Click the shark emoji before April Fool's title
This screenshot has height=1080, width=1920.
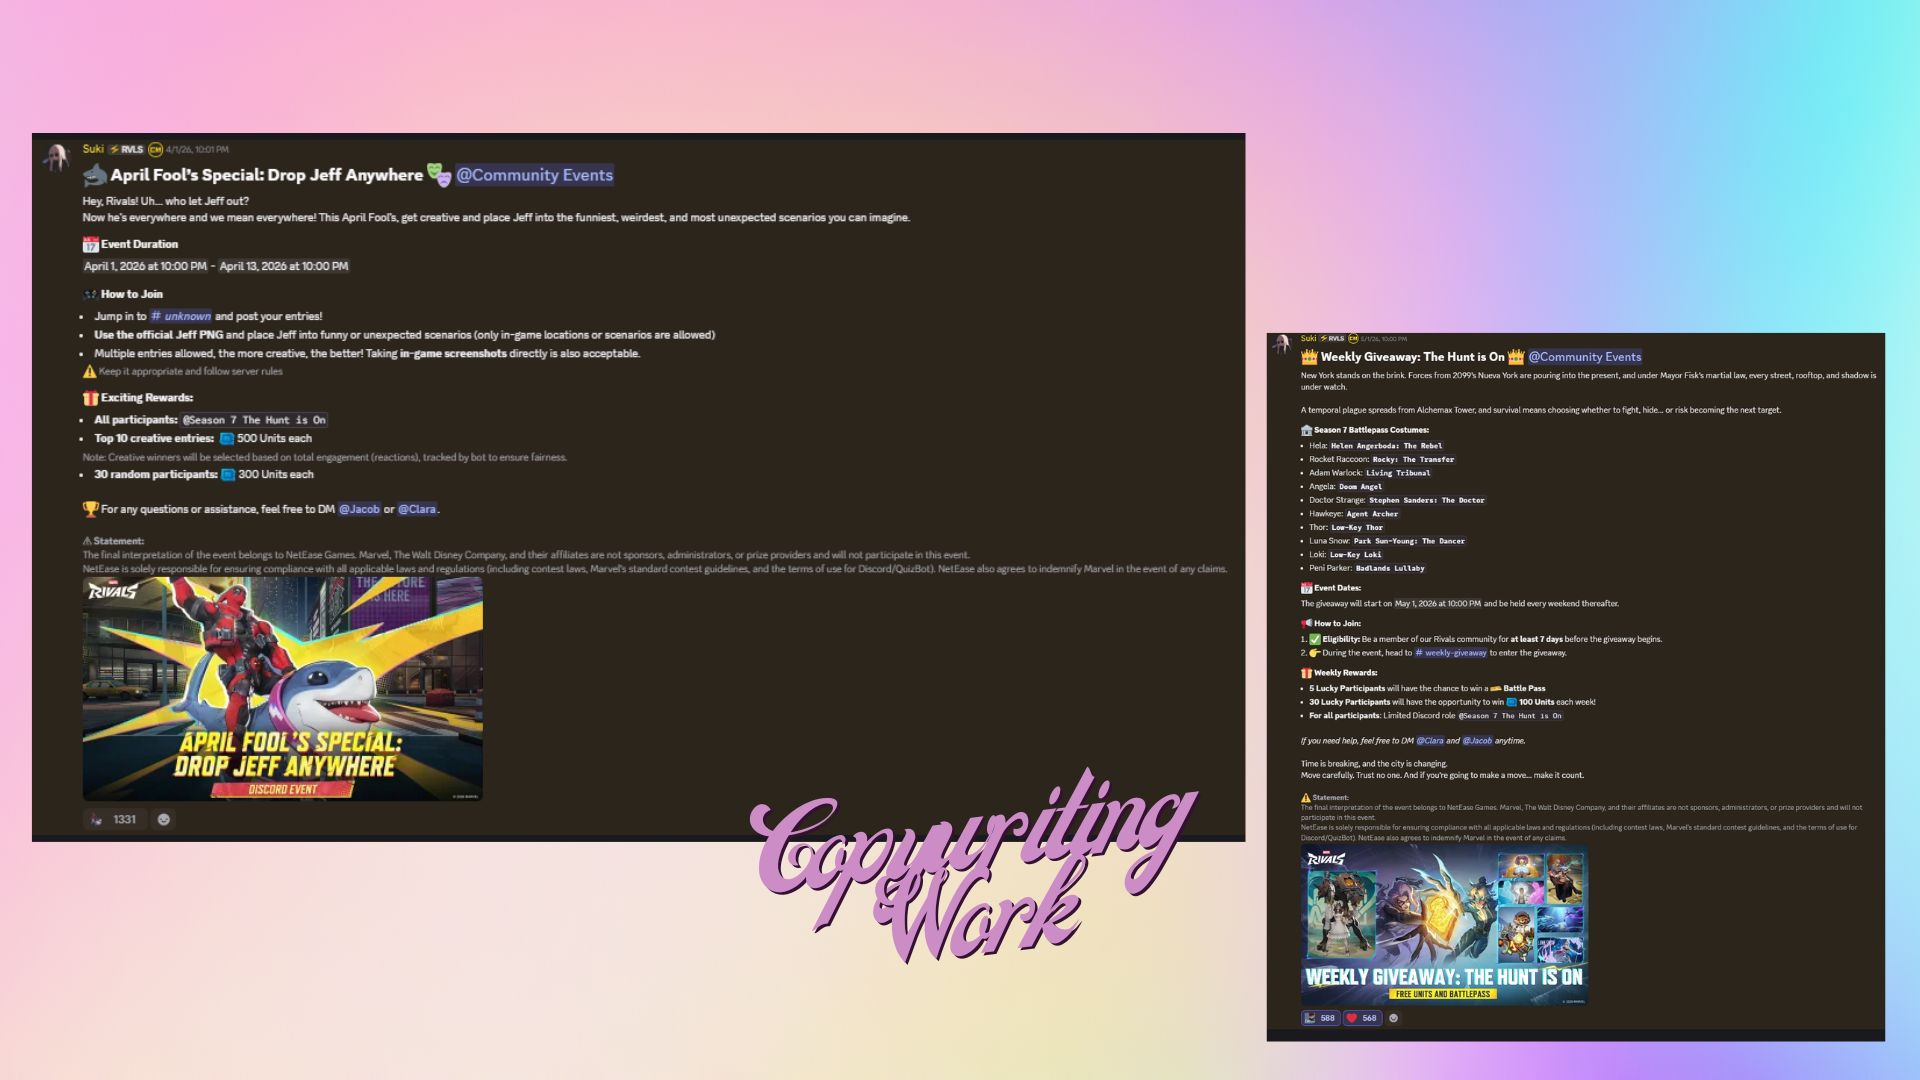[x=95, y=175]
